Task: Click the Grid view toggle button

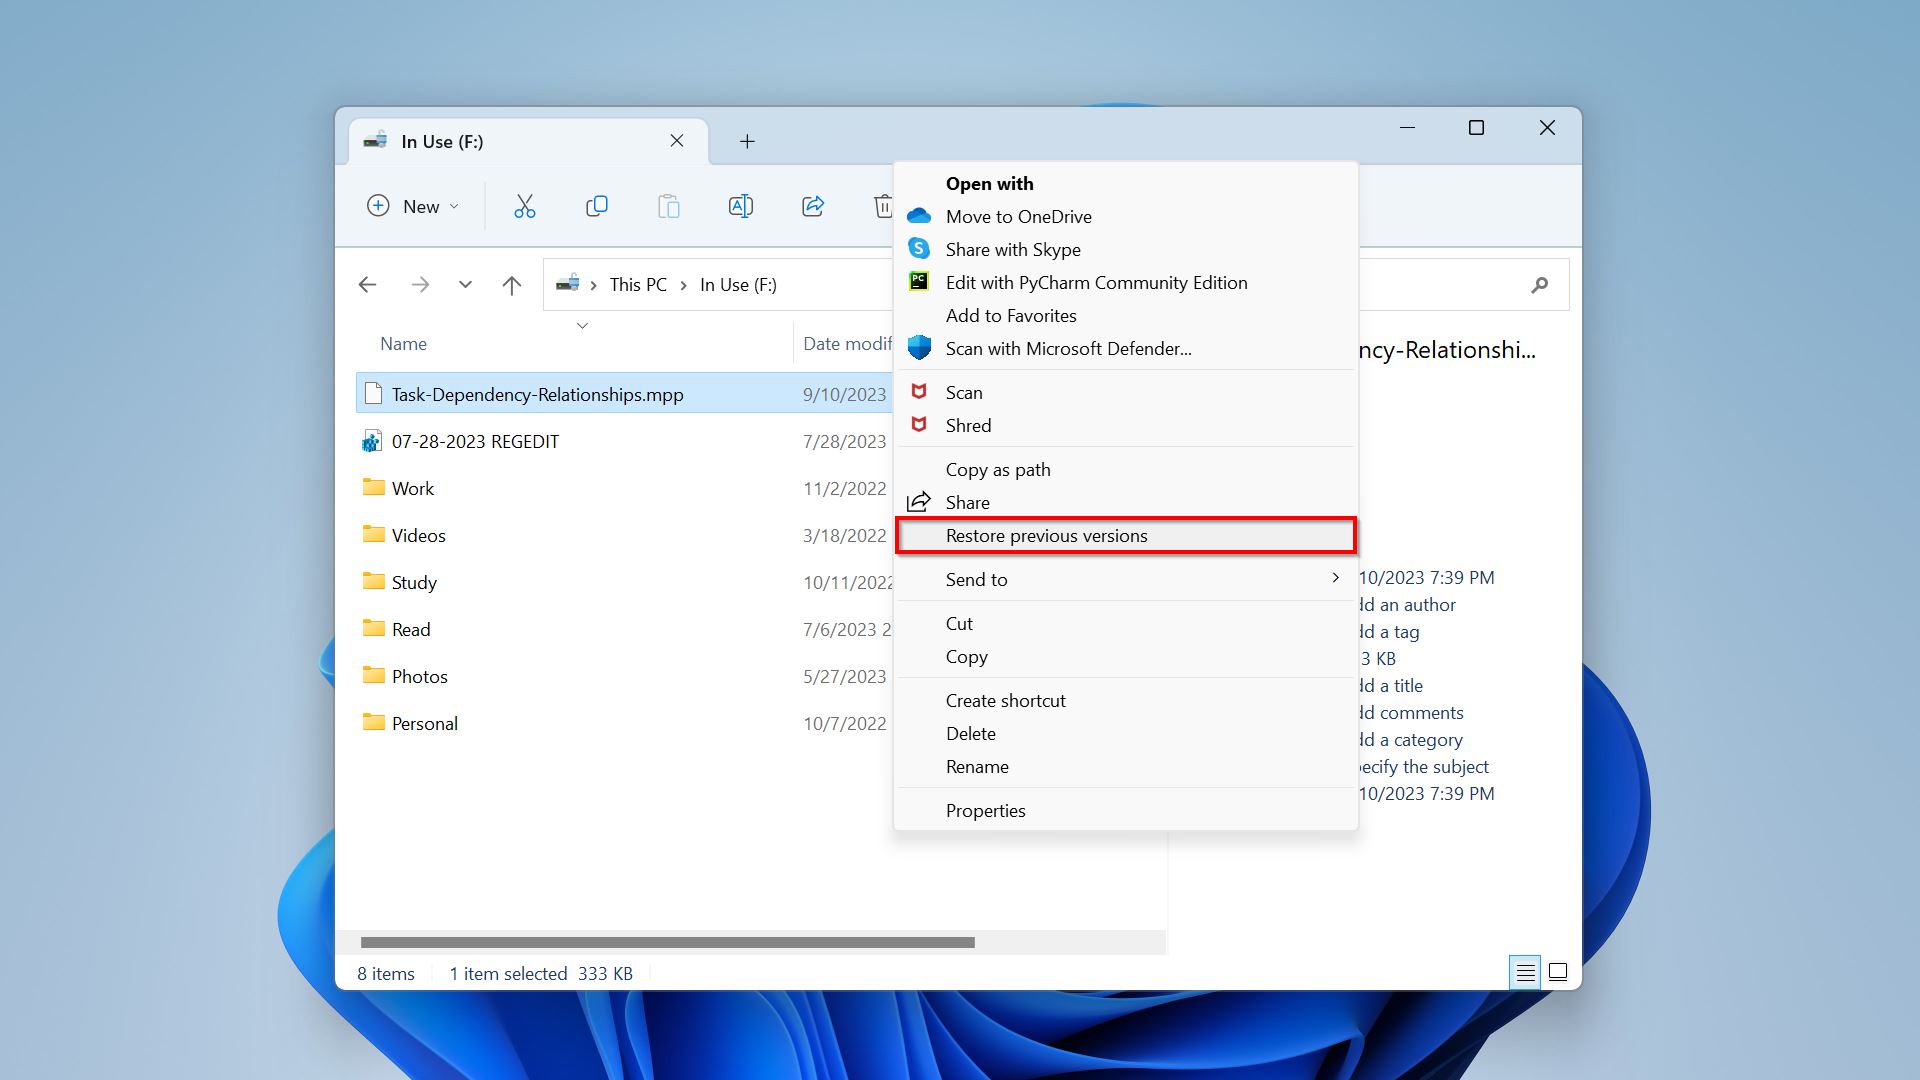Action: click(1557, 972)
